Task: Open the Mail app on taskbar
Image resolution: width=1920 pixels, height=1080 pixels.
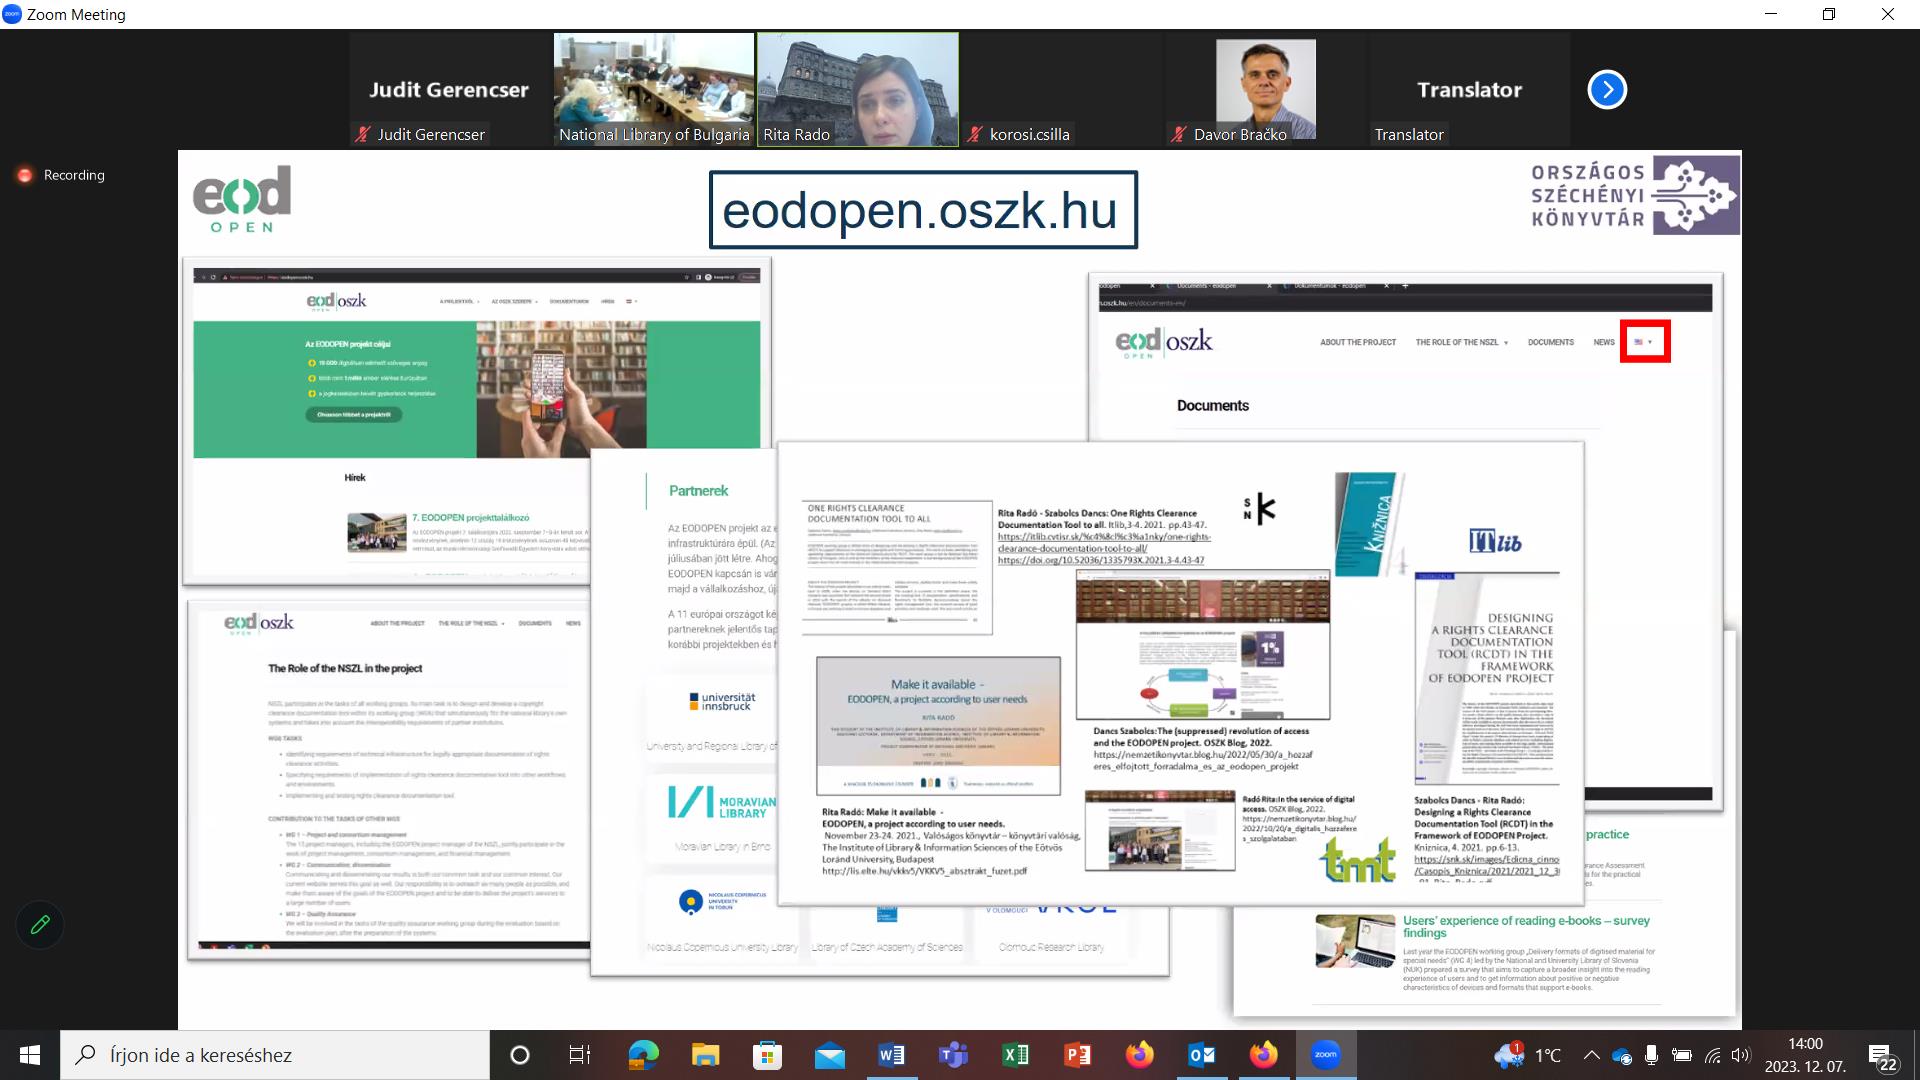Action: click(x=829, y=1055)
